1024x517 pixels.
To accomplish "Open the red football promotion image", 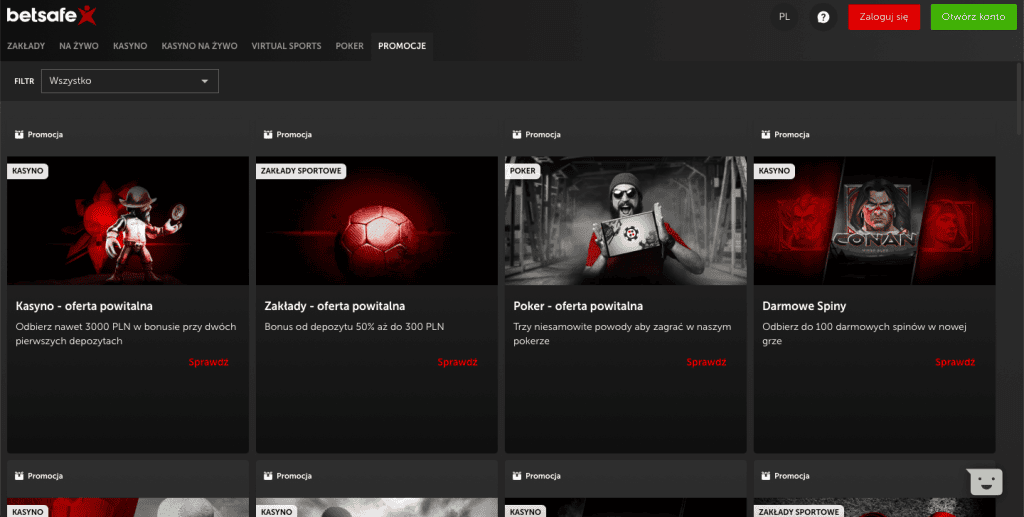I will click(377, 221).
